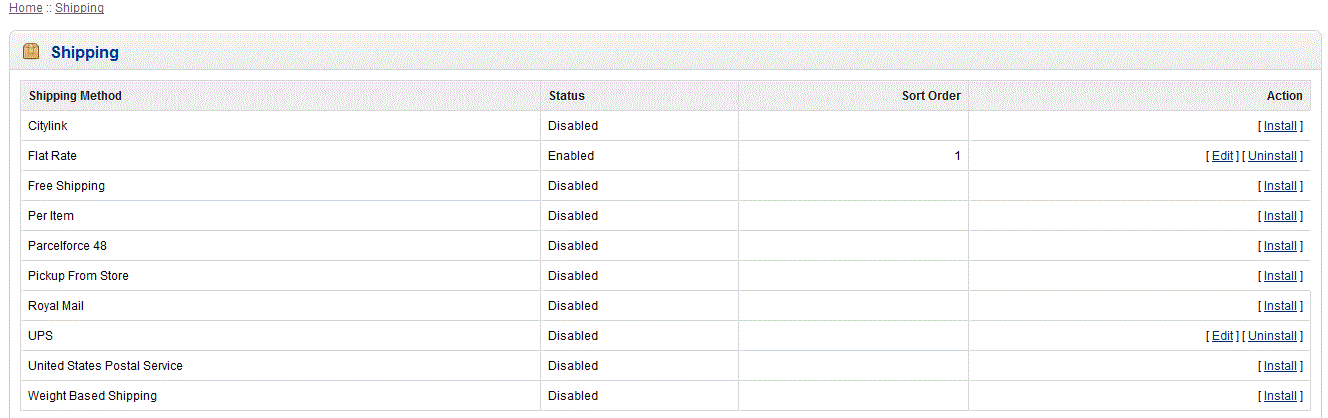Edit the UPS shipping method

pyautogui.click(x=1222, y=336)
